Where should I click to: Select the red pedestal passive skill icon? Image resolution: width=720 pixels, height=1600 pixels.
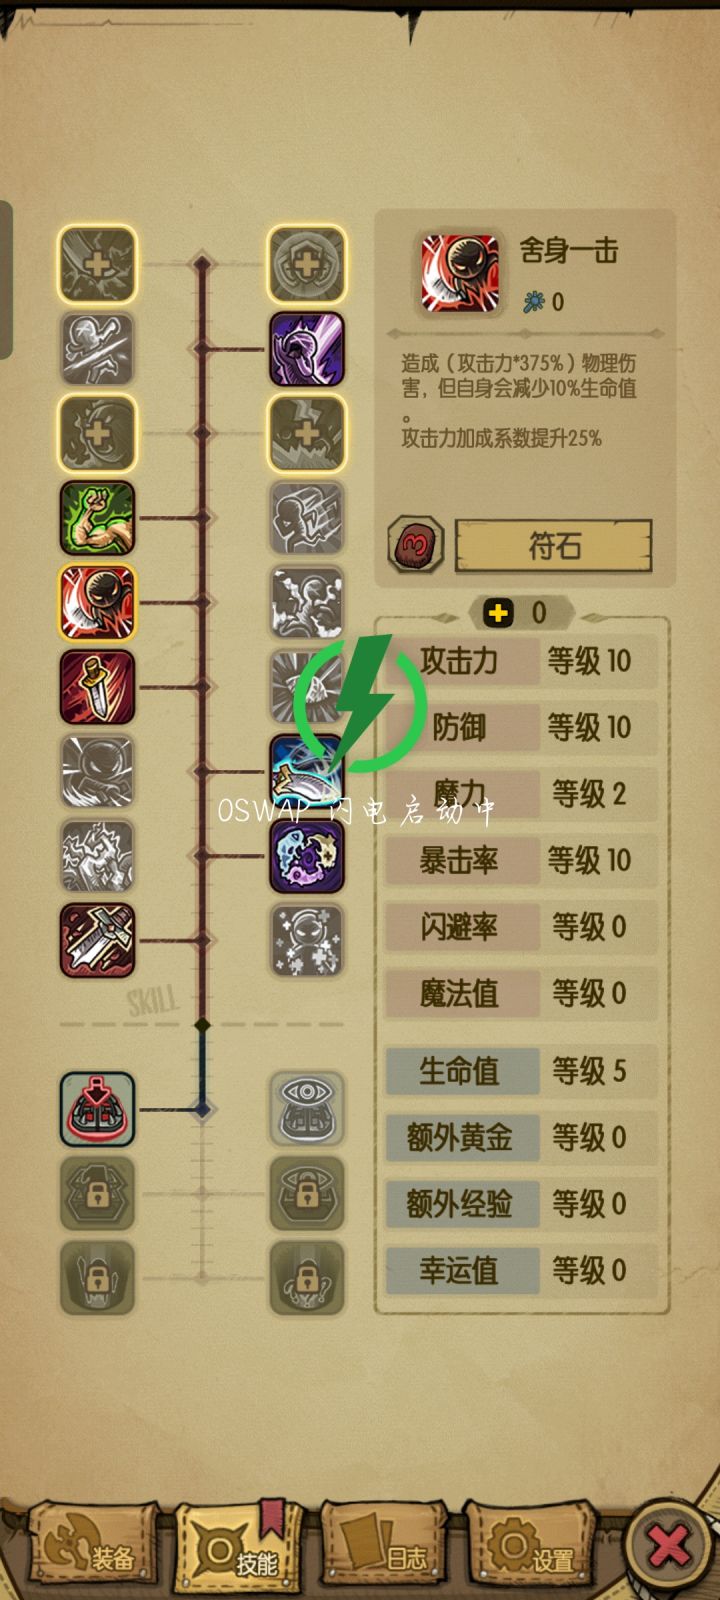(97, 1109)
